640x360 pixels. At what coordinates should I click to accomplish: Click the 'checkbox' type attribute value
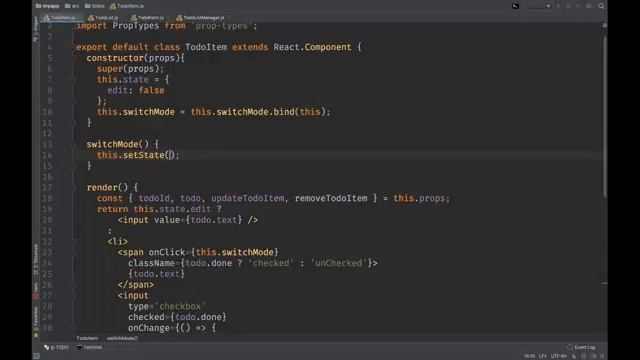point(180,307)
